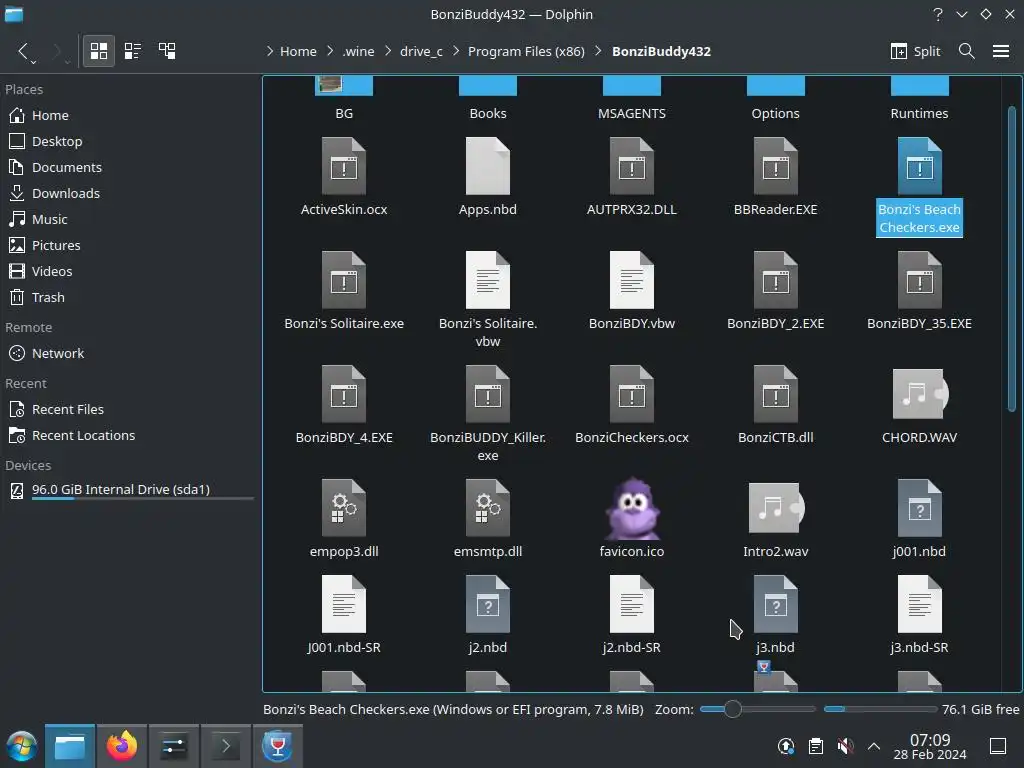Click the j3.nbd-SR file name
The image size is (1024, 768).
point(920,647)
